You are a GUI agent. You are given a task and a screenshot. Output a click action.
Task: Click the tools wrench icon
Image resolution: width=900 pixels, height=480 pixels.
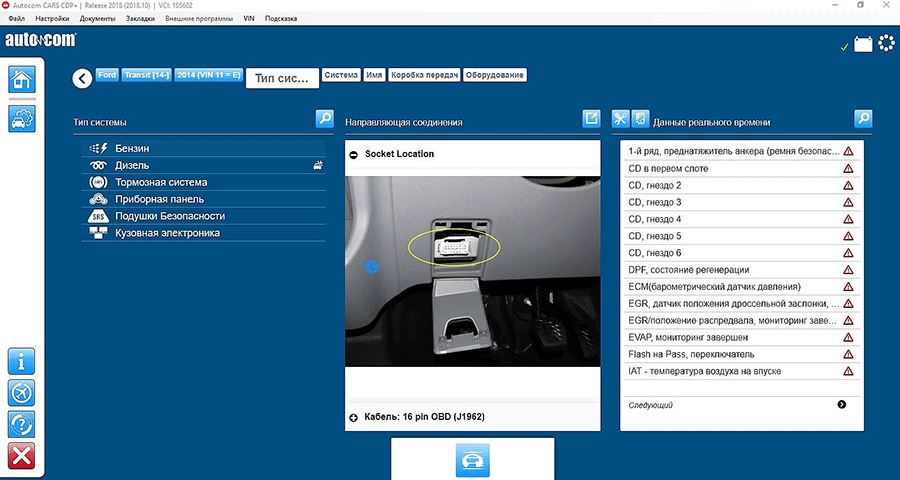(x=620, y=119)
